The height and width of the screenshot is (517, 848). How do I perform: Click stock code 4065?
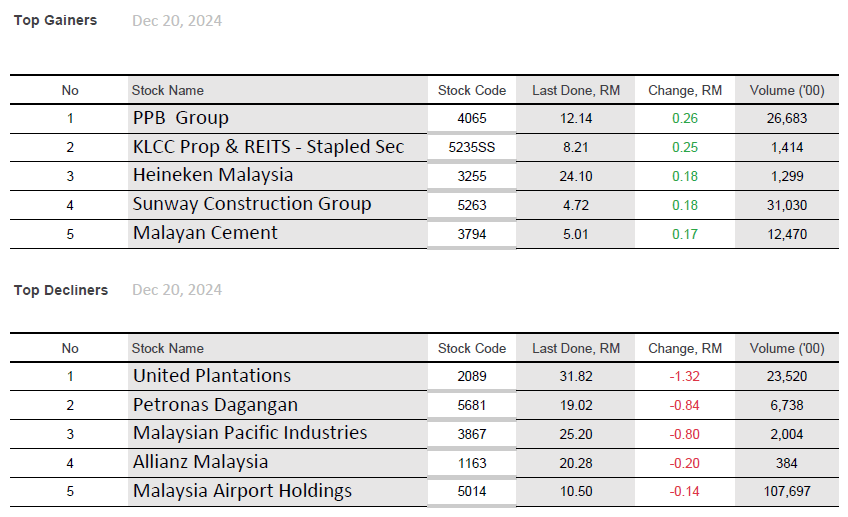click(472, 118)
